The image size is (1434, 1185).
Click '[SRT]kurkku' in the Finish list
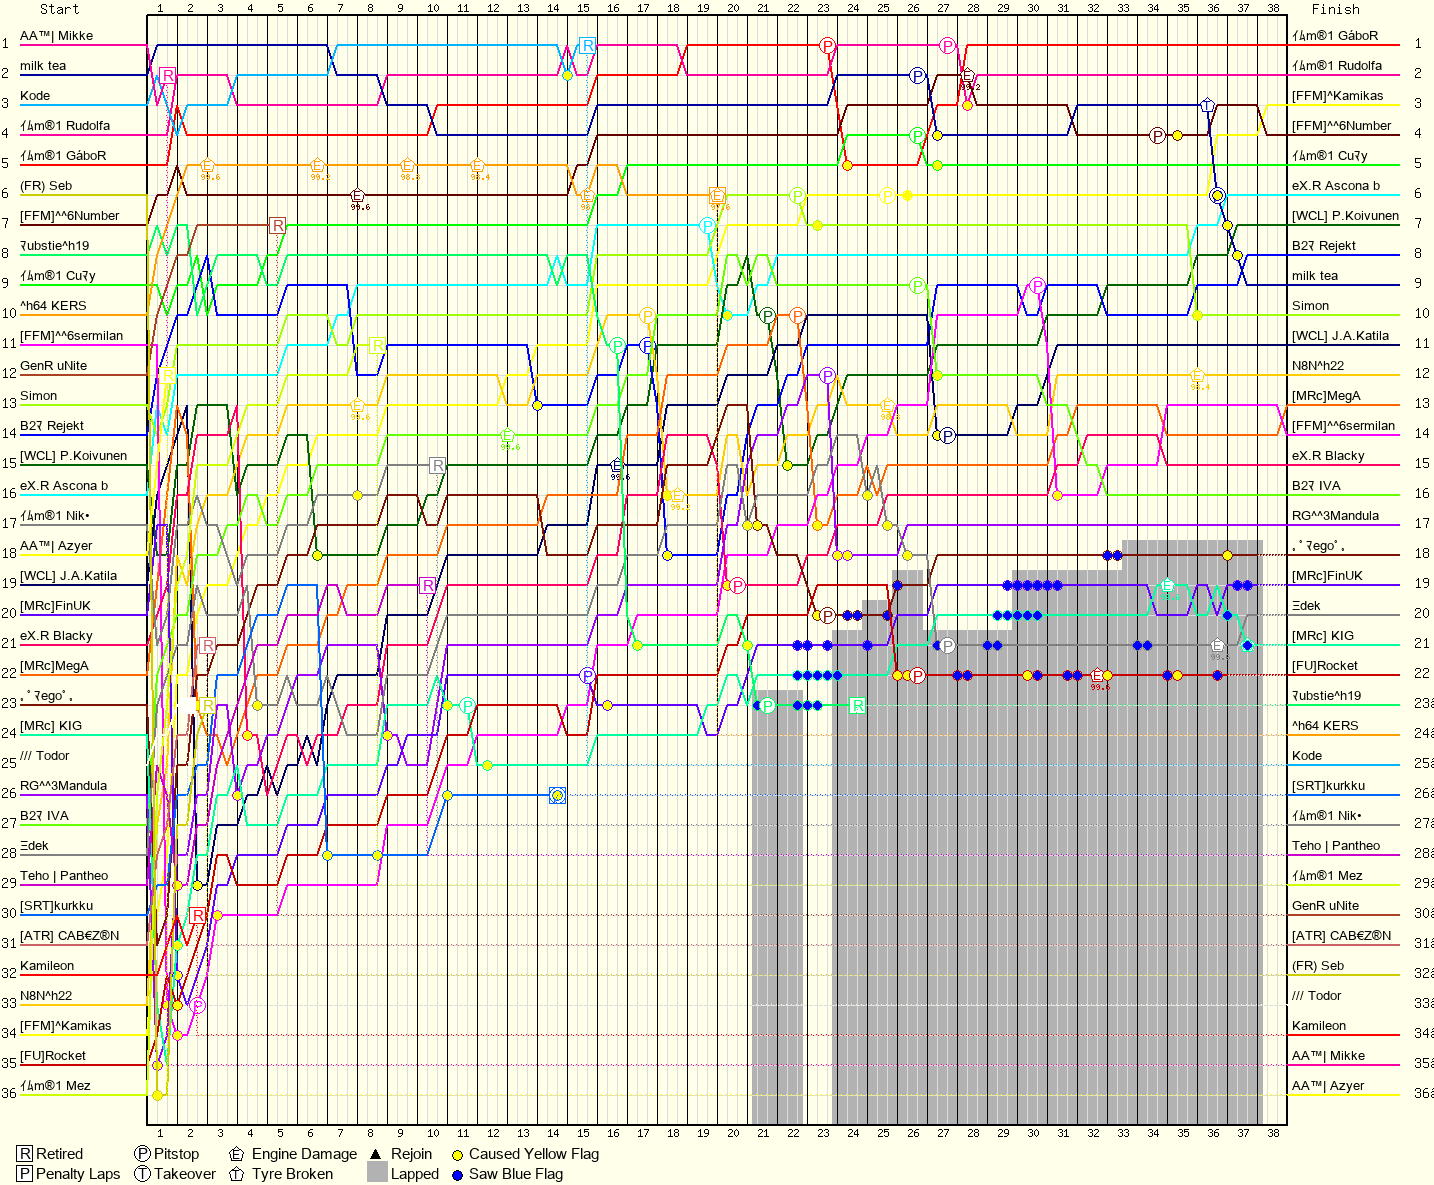coord(1328,785)
